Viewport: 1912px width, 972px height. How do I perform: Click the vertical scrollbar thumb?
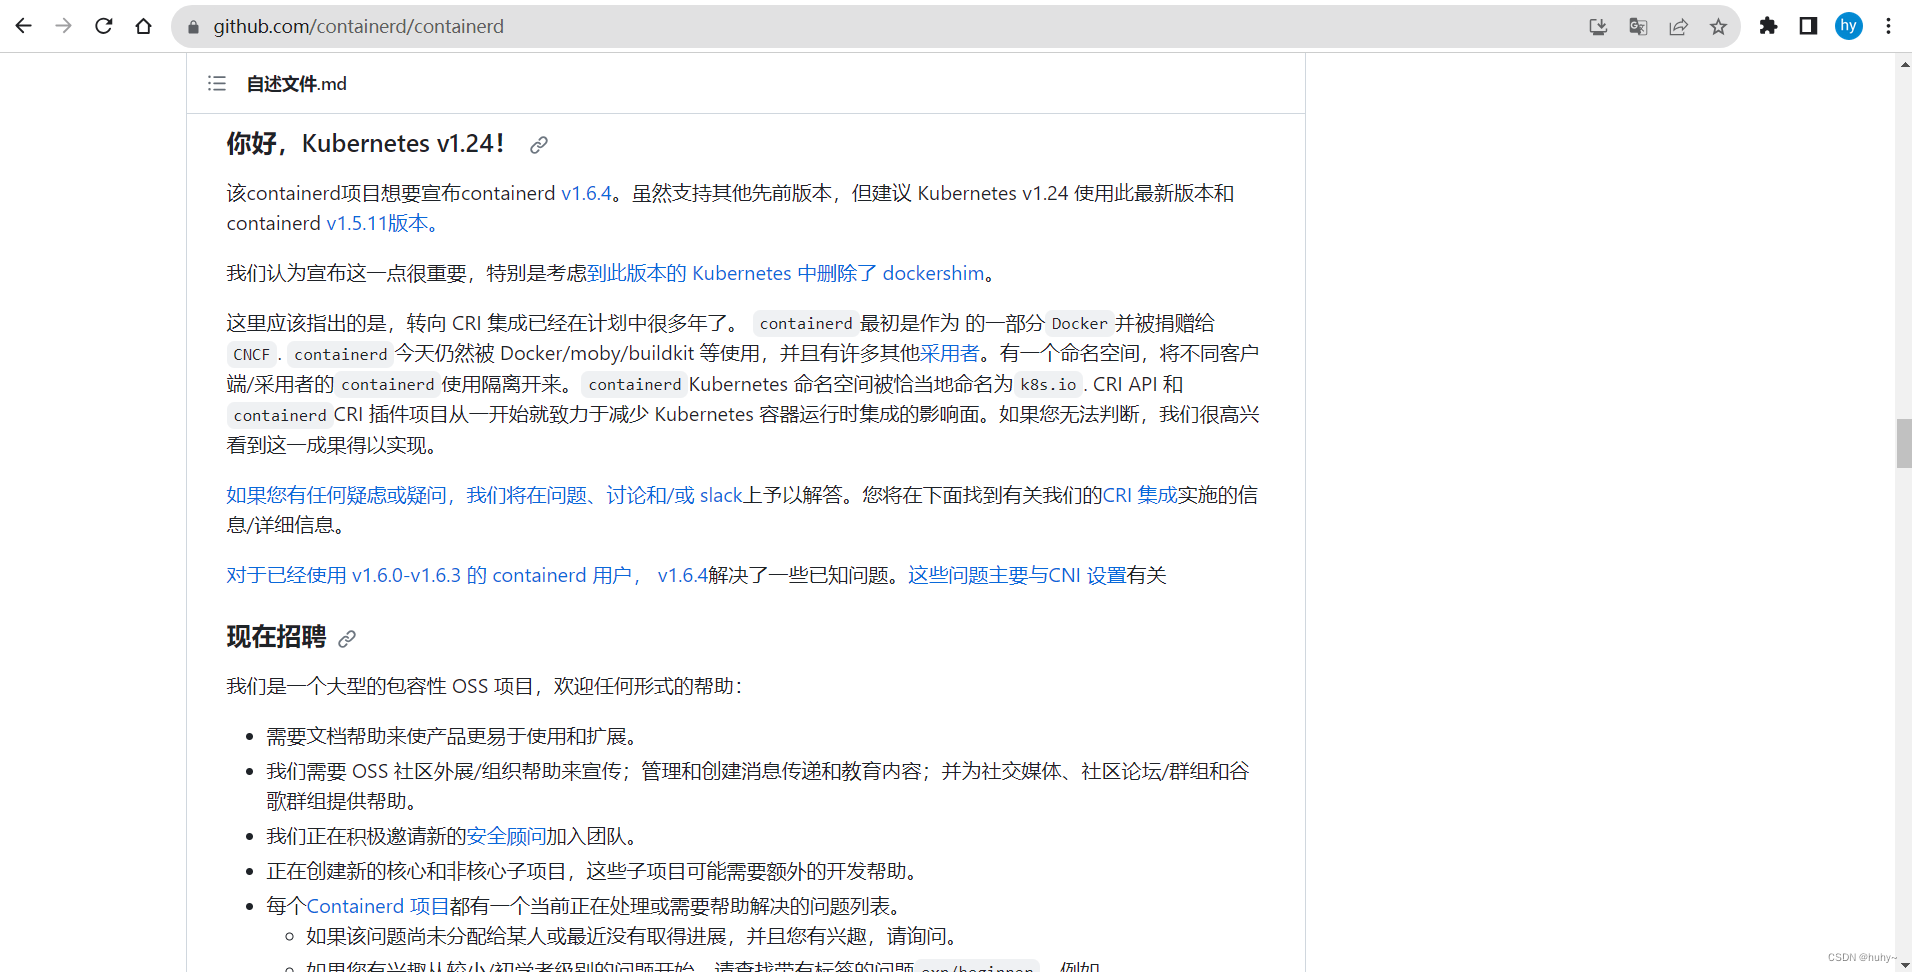tap(1904, 444)
